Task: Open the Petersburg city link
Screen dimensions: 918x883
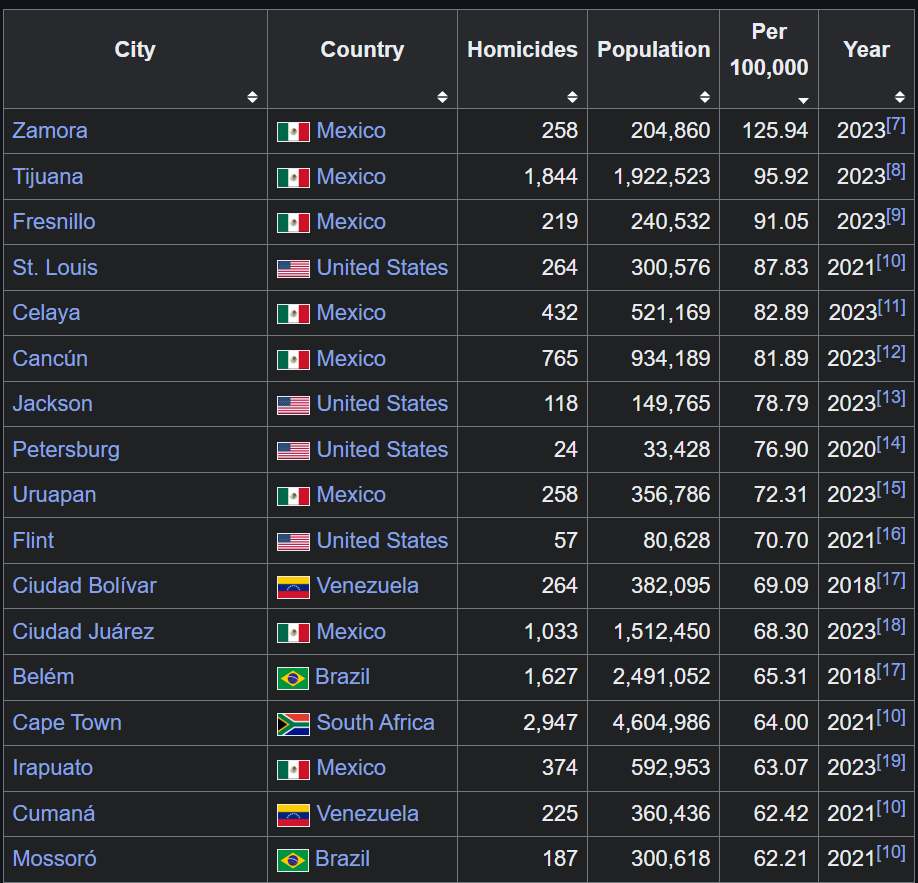Action: [x=66, y=450]
